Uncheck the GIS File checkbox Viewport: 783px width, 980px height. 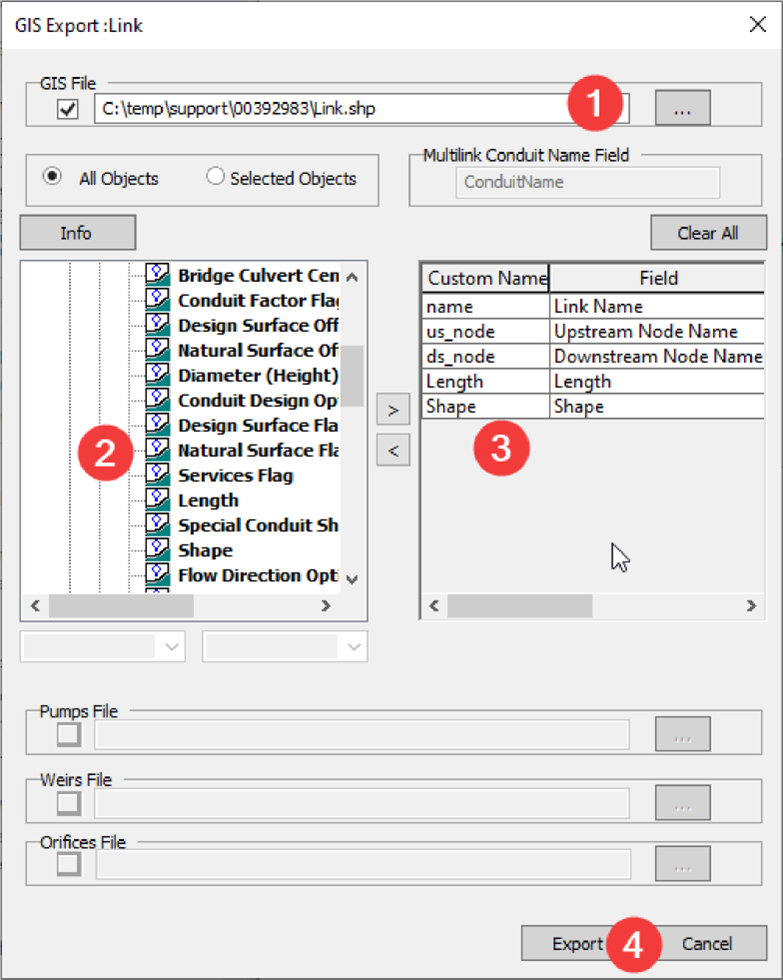[67, 109]
